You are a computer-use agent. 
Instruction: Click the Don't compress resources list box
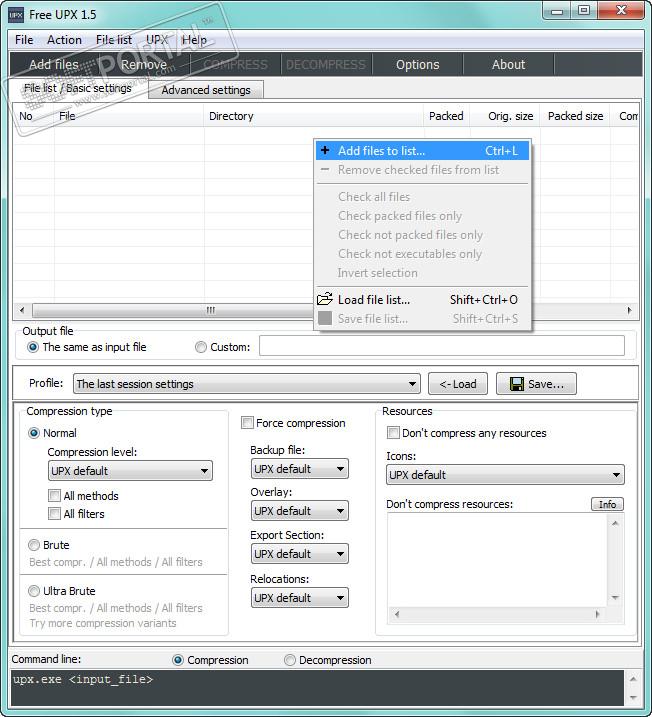tap(497, 560)
